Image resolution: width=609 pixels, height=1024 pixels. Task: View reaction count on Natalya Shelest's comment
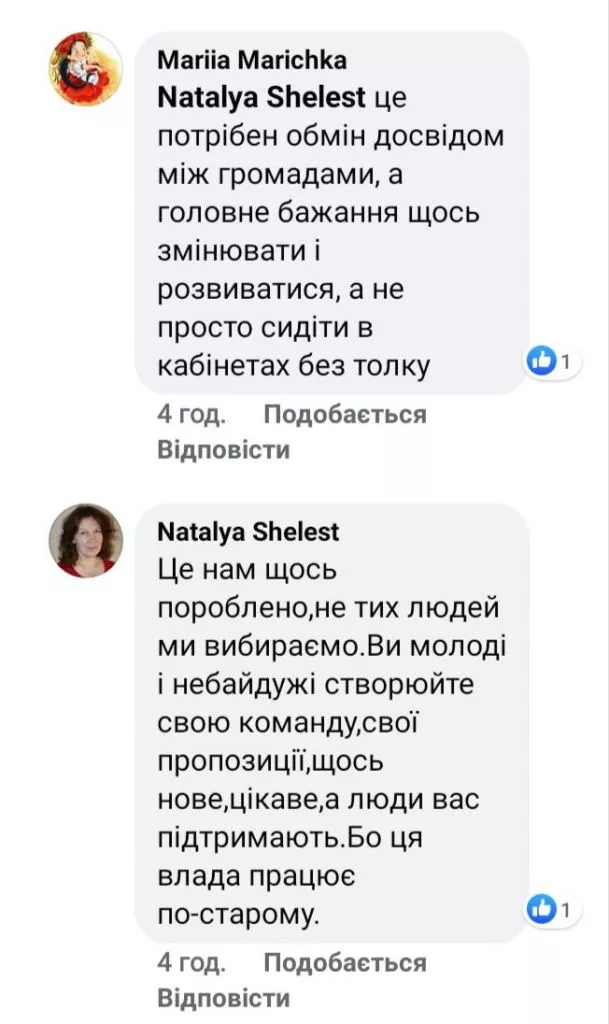pos(565,909)
